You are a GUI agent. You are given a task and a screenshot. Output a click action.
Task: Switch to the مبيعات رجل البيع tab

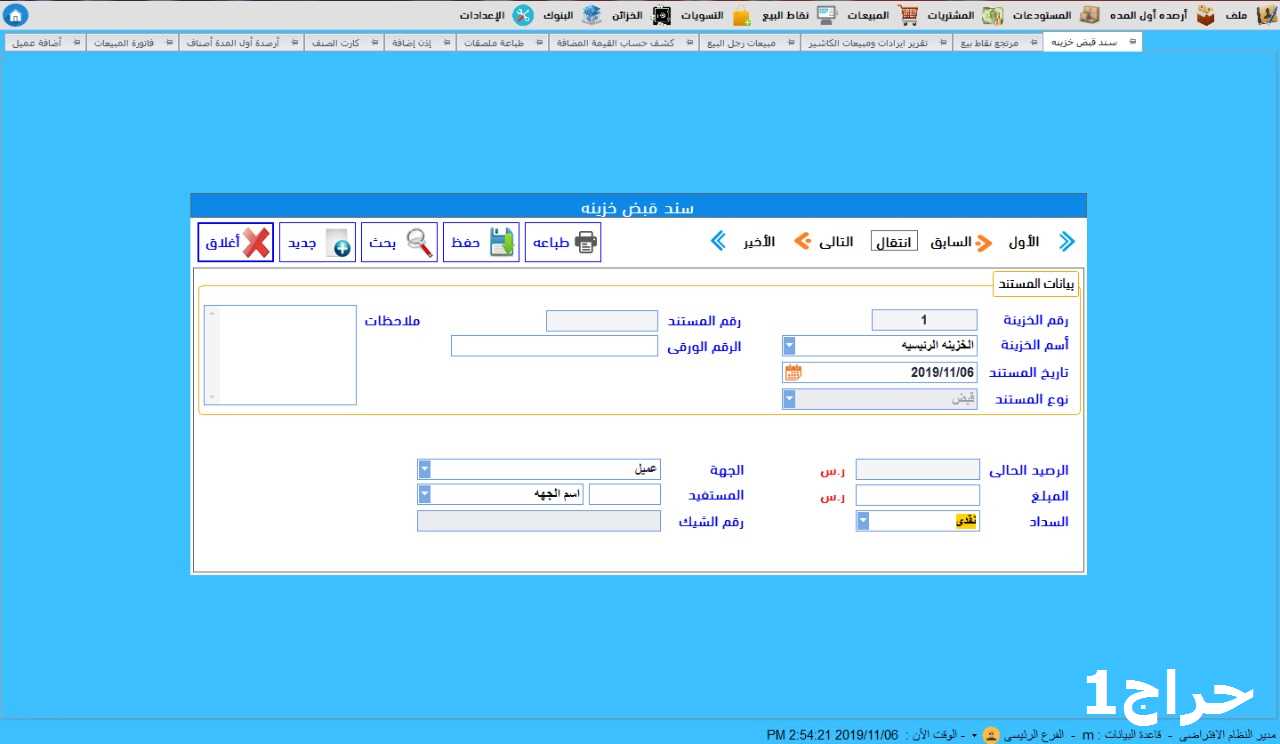pos(750,43)
